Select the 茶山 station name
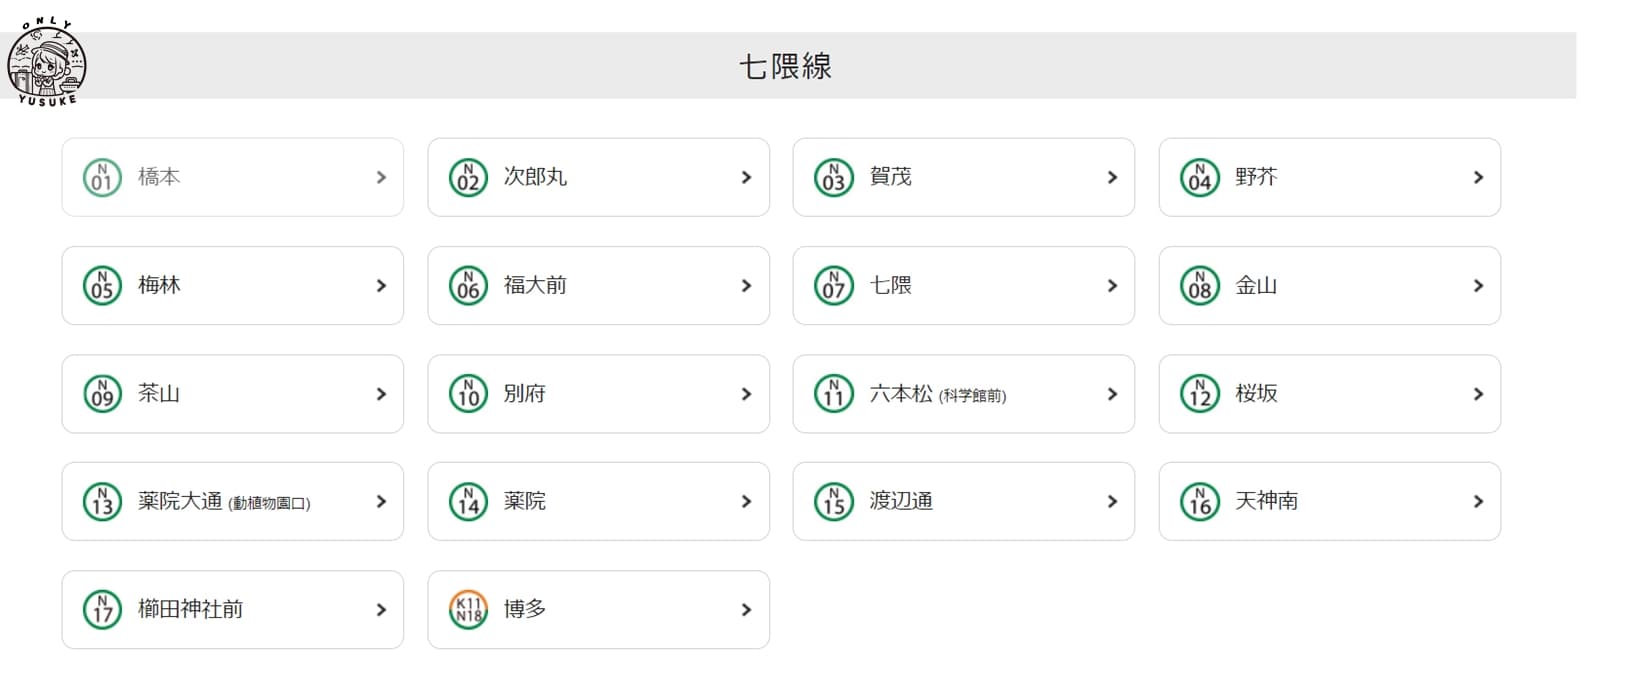 pyautogui.click(x=159, y=394)
